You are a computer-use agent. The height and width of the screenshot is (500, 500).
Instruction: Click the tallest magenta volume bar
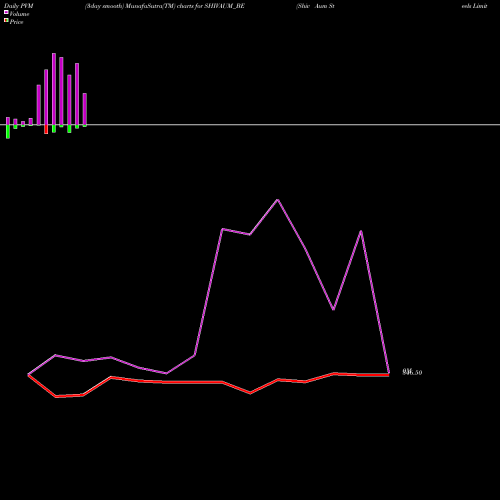coord(54,89)
